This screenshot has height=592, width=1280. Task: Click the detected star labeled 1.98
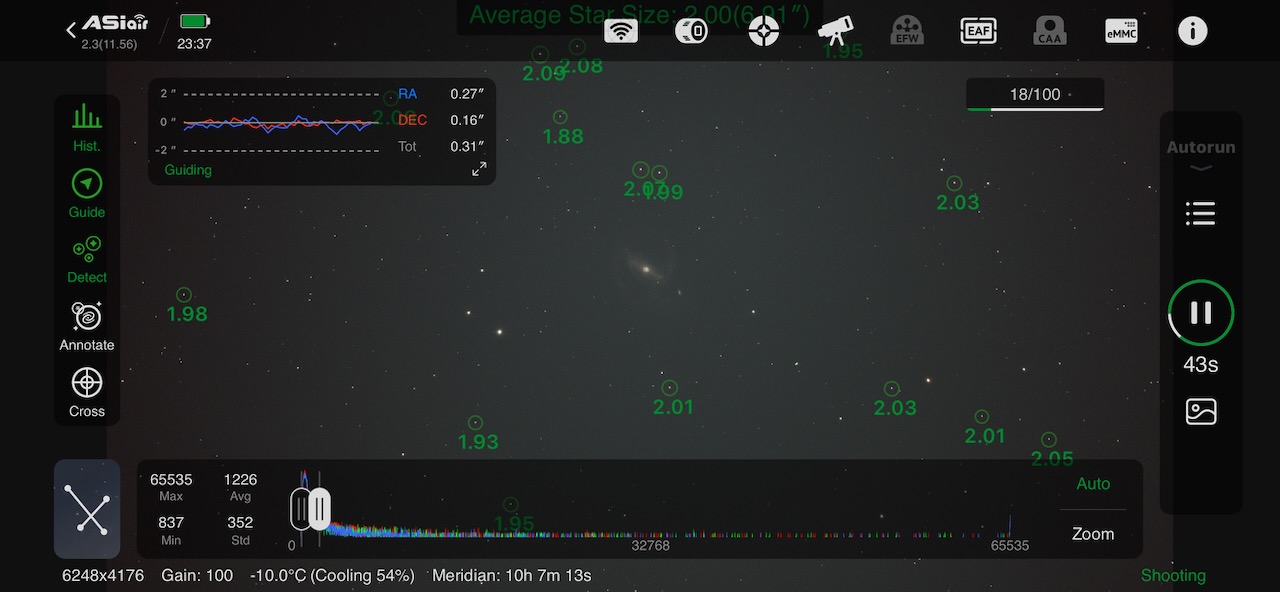pyautogui.click(x=184, y=295)
